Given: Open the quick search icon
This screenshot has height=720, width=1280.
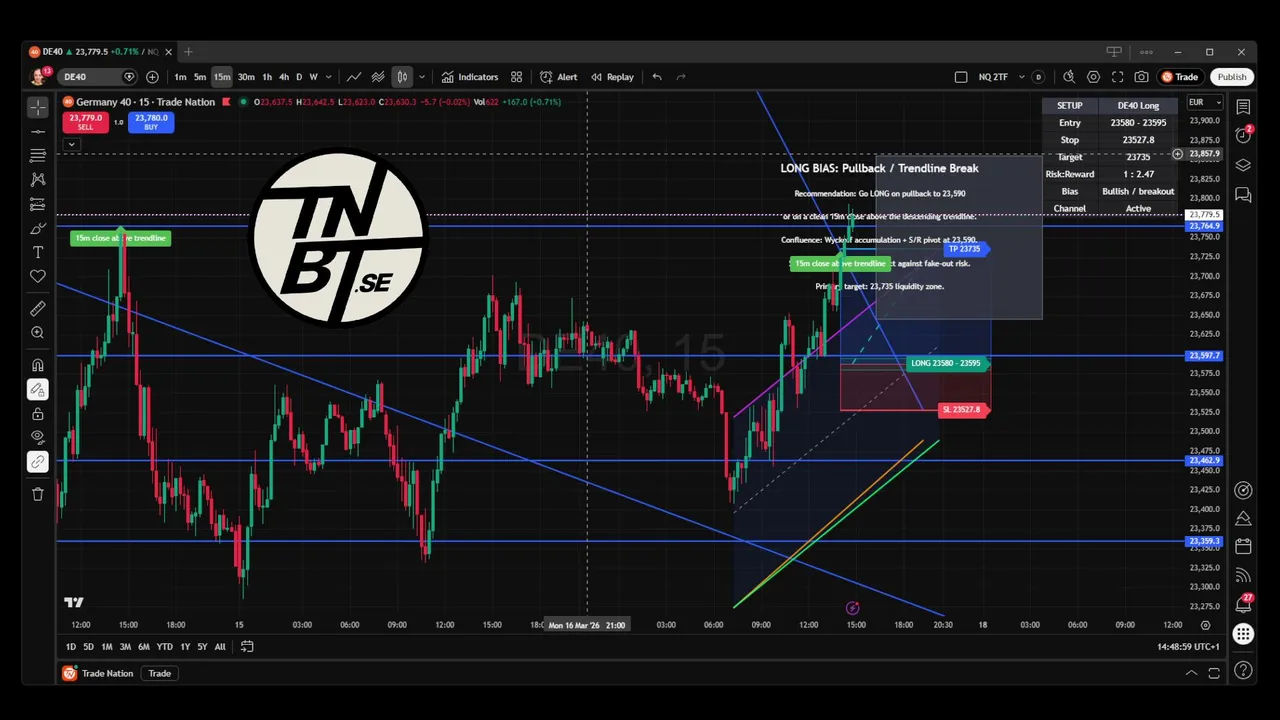Looking at the screenshot, I should click(1069, 77).
